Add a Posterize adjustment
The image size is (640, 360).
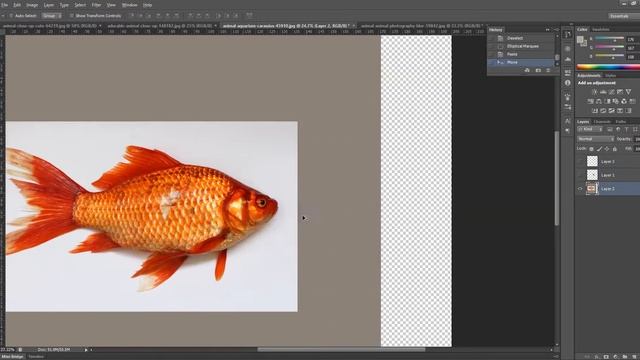click(x=603, y=111)
